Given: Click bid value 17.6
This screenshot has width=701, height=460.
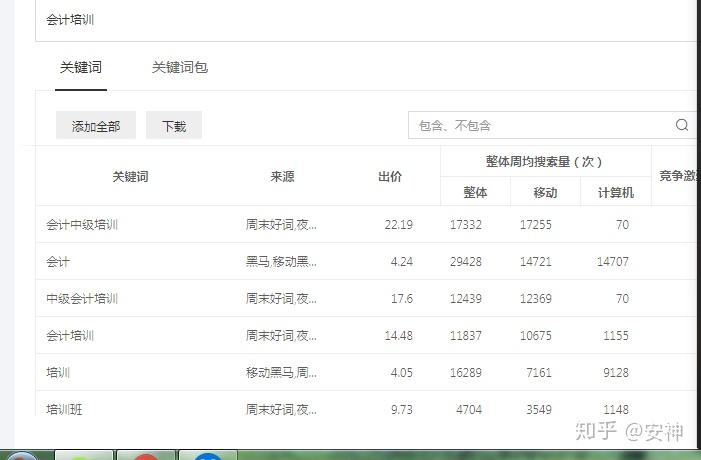Looking at the screenshot, I should [x=402, y=299].
